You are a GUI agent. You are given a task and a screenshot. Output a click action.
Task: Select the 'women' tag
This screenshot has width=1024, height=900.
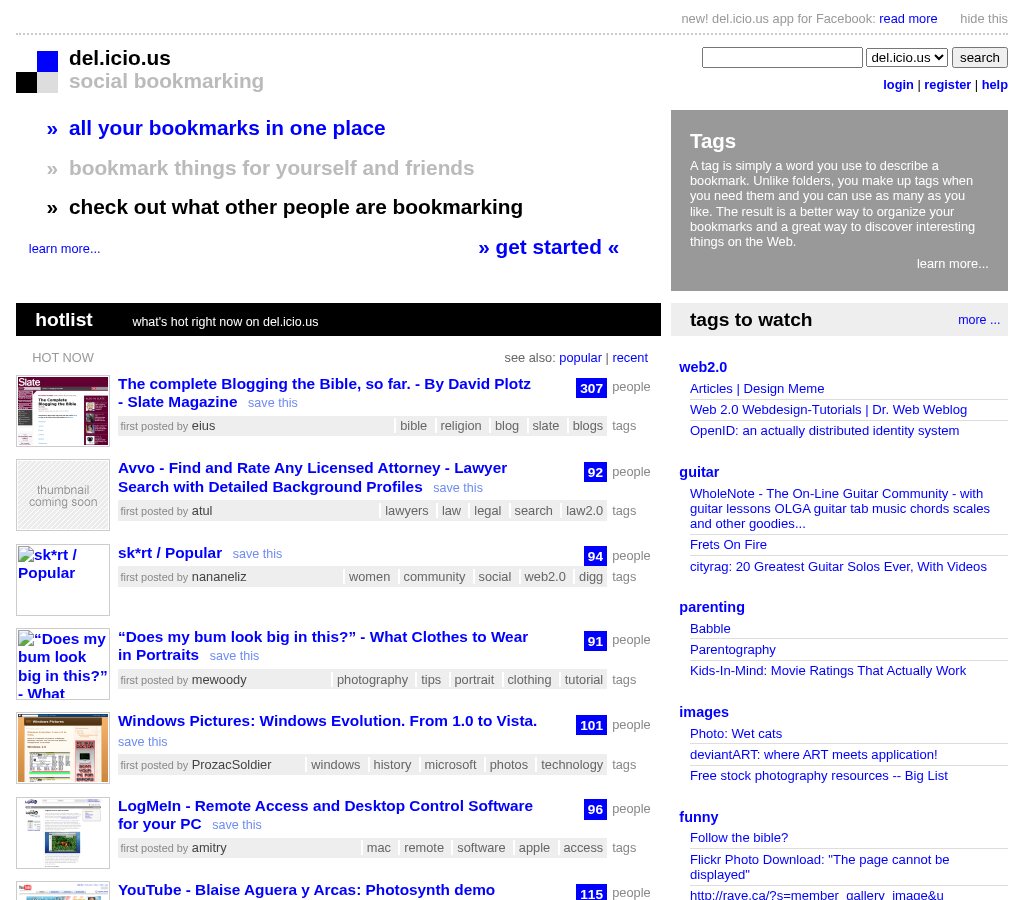click(x=369, y=577)
